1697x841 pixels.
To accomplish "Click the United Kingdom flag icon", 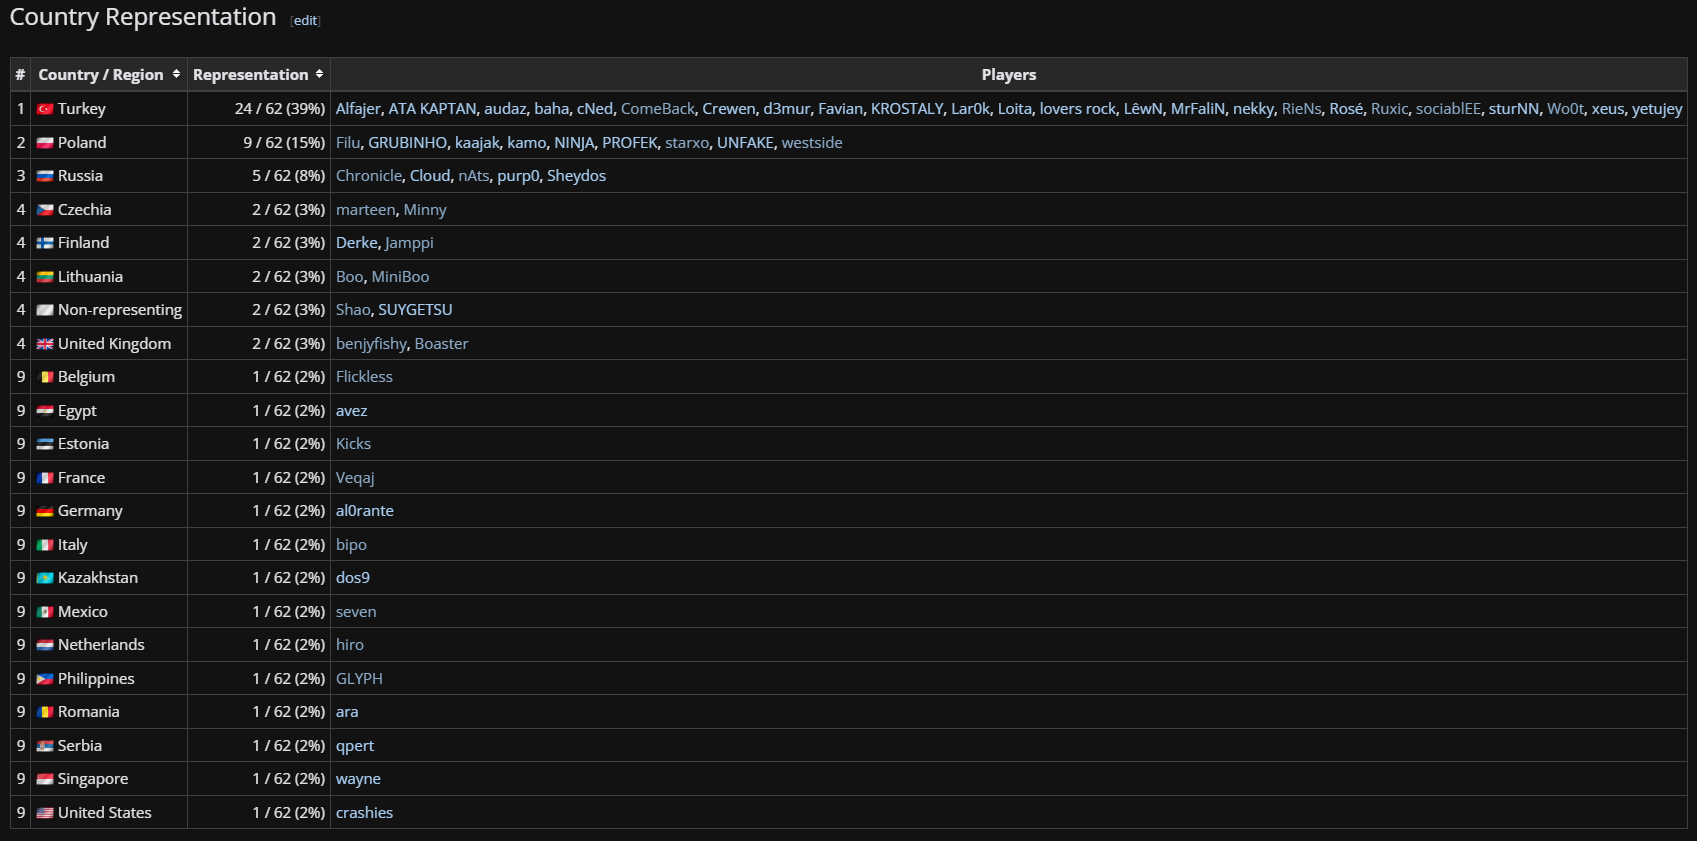I will (45, 344).
